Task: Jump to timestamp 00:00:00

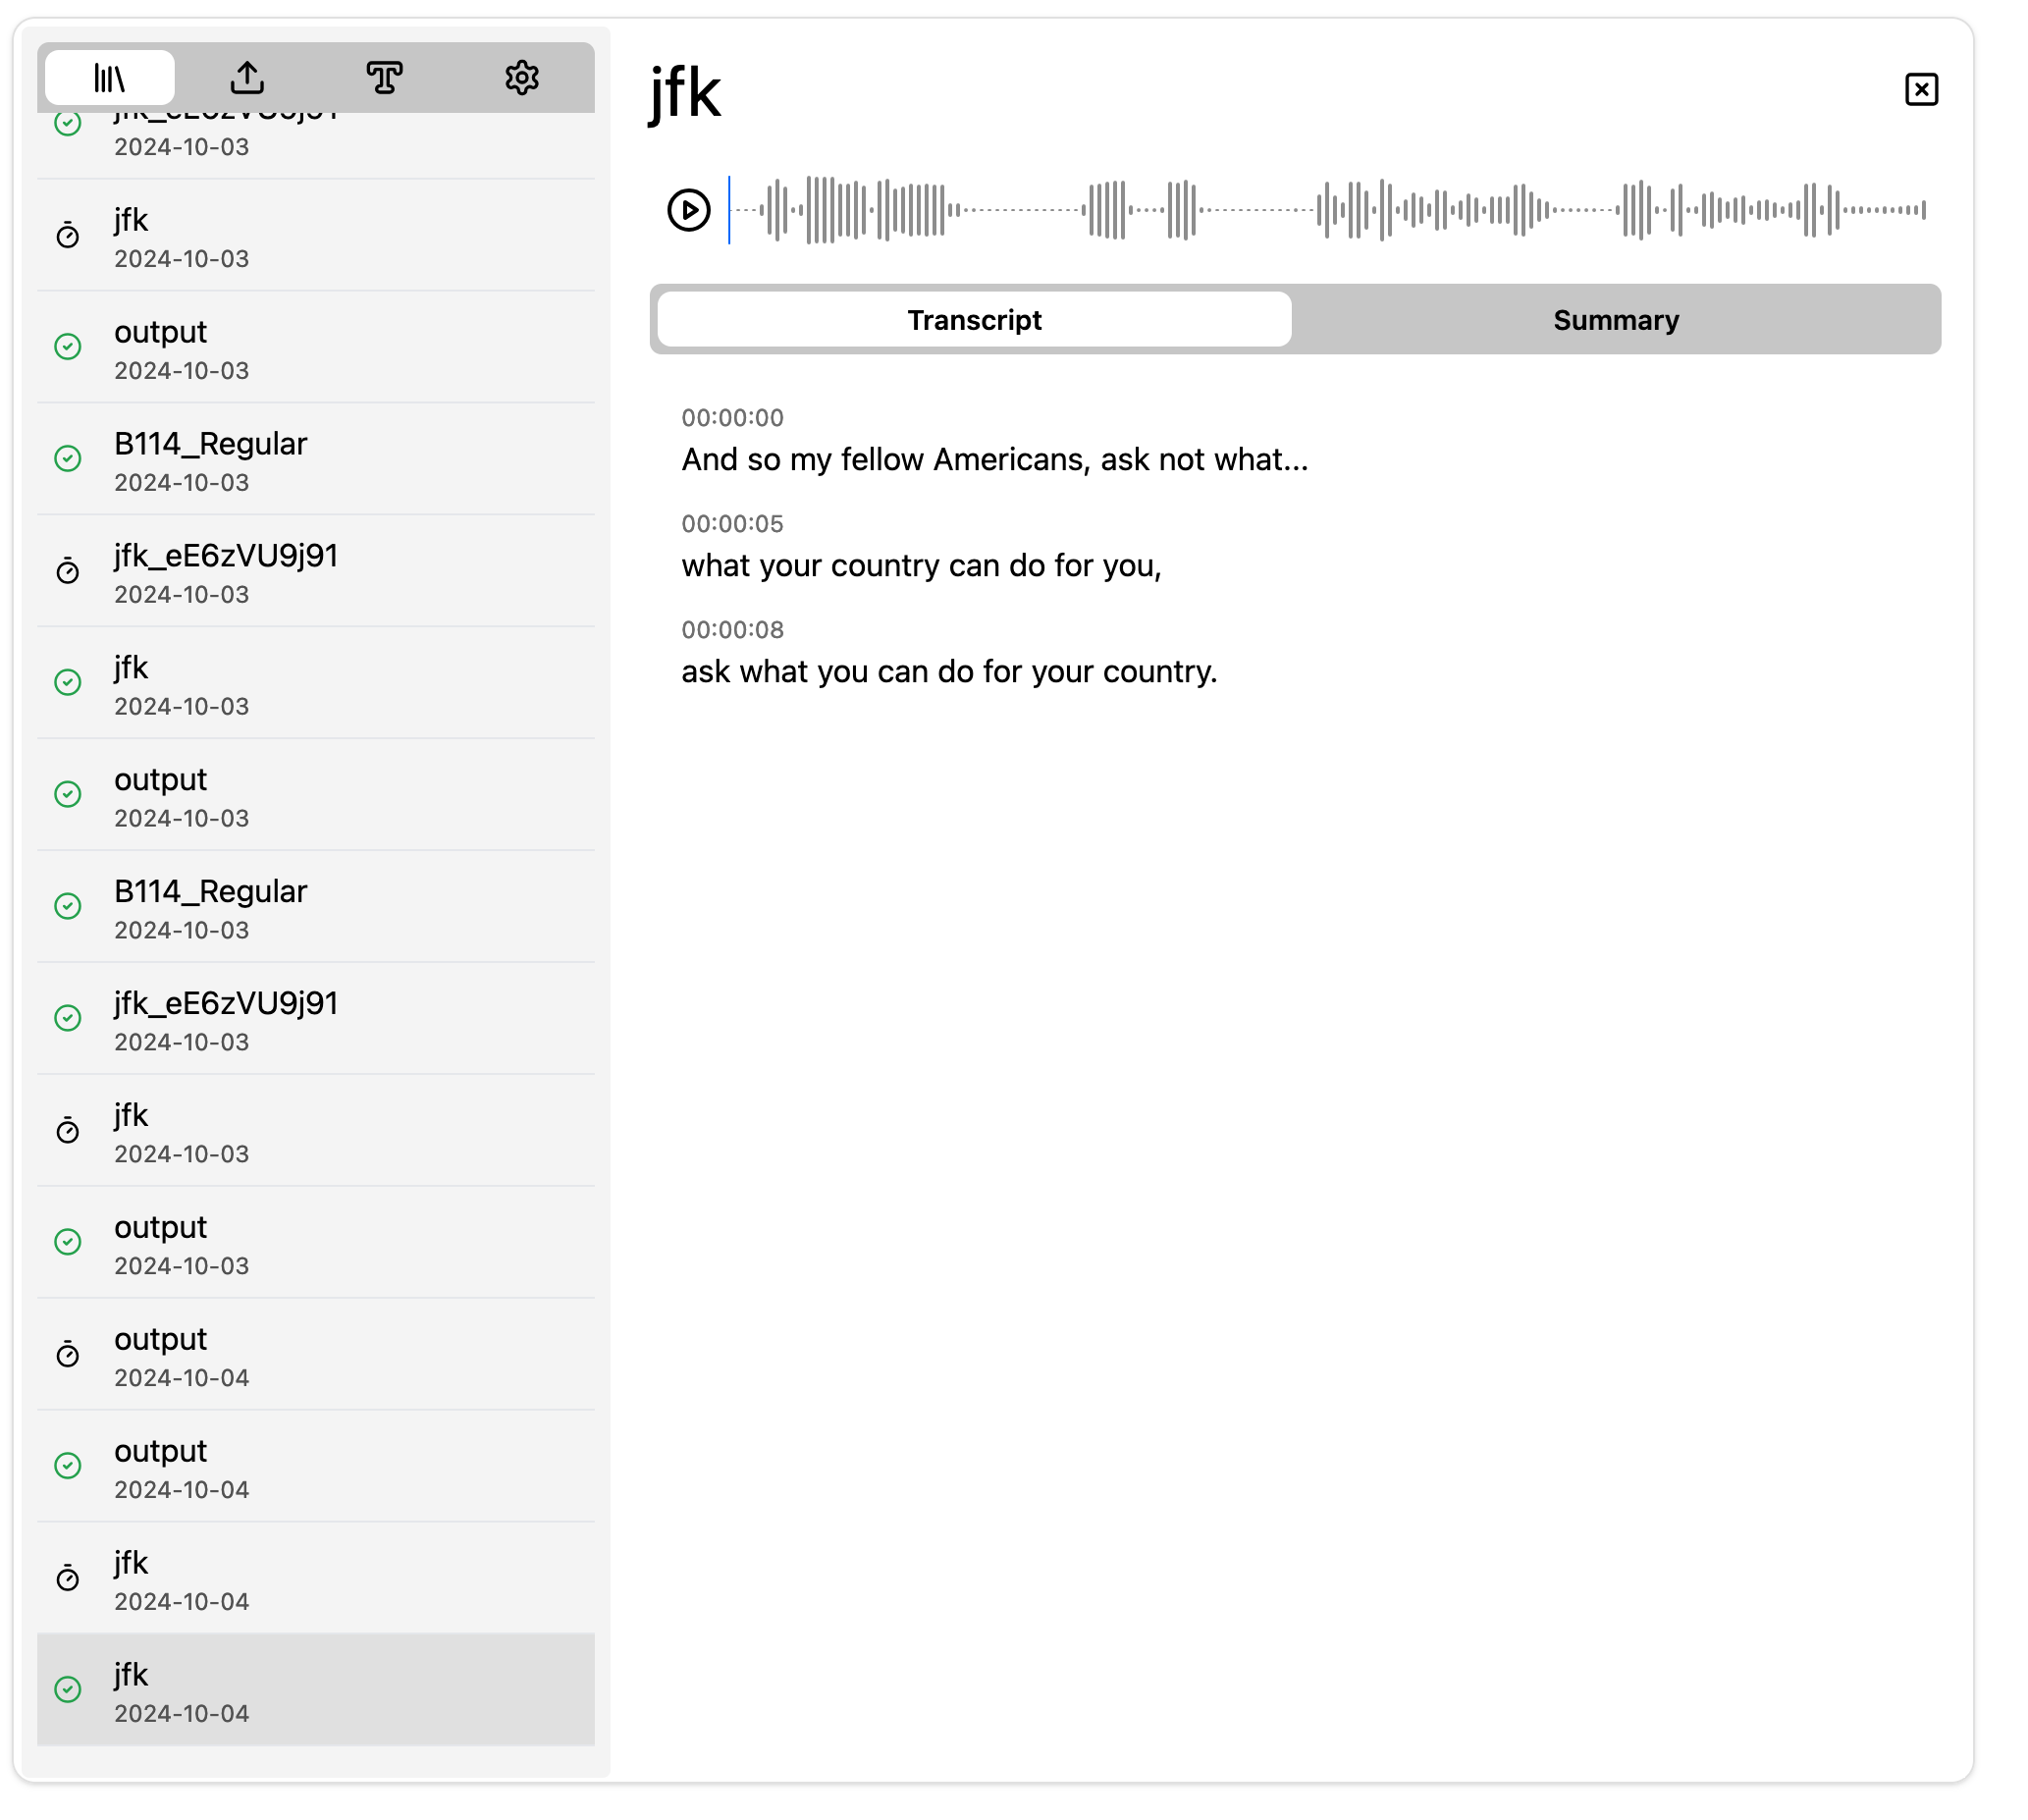Action: [732, 418]
